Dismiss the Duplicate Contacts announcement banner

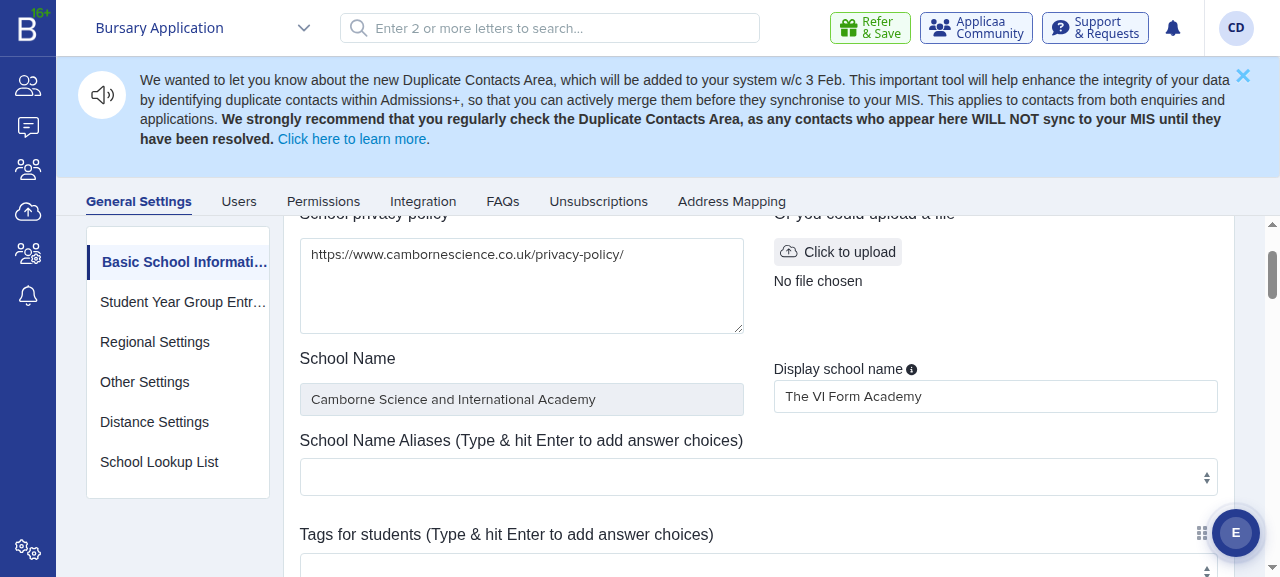1243,75
